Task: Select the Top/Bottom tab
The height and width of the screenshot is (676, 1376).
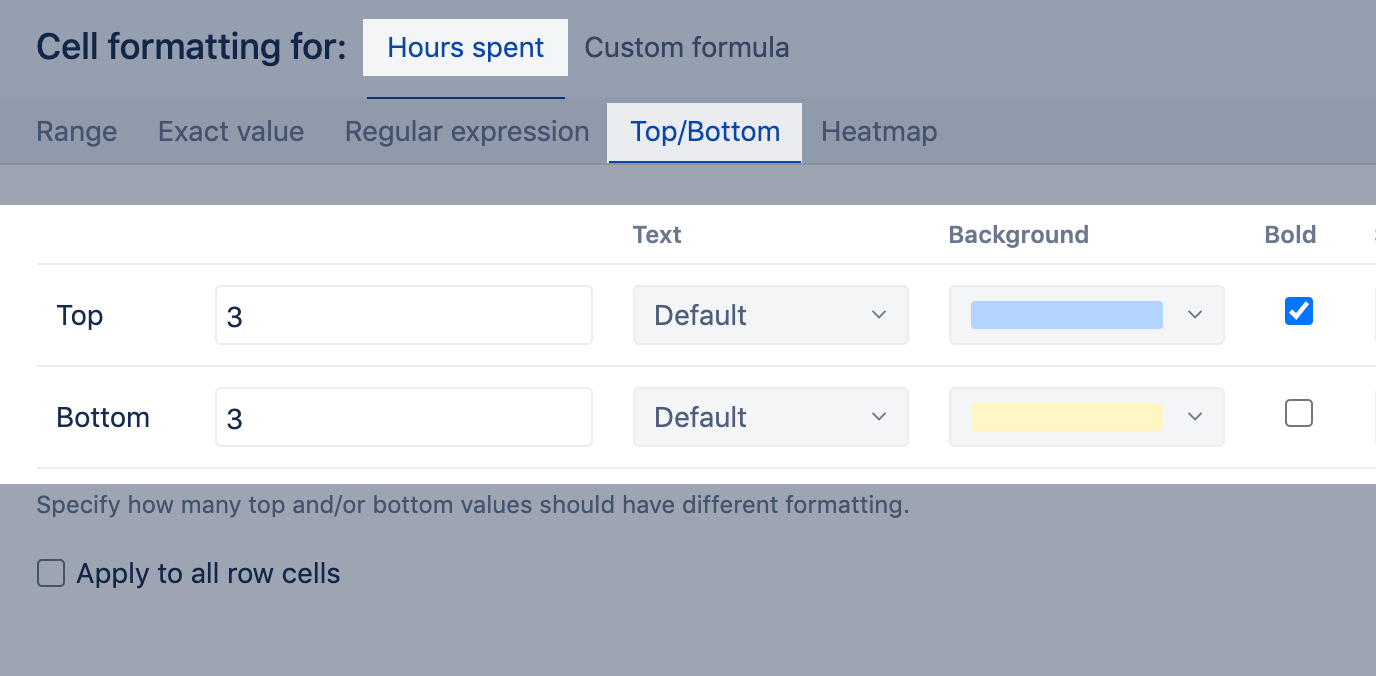Action: point(705,132)
